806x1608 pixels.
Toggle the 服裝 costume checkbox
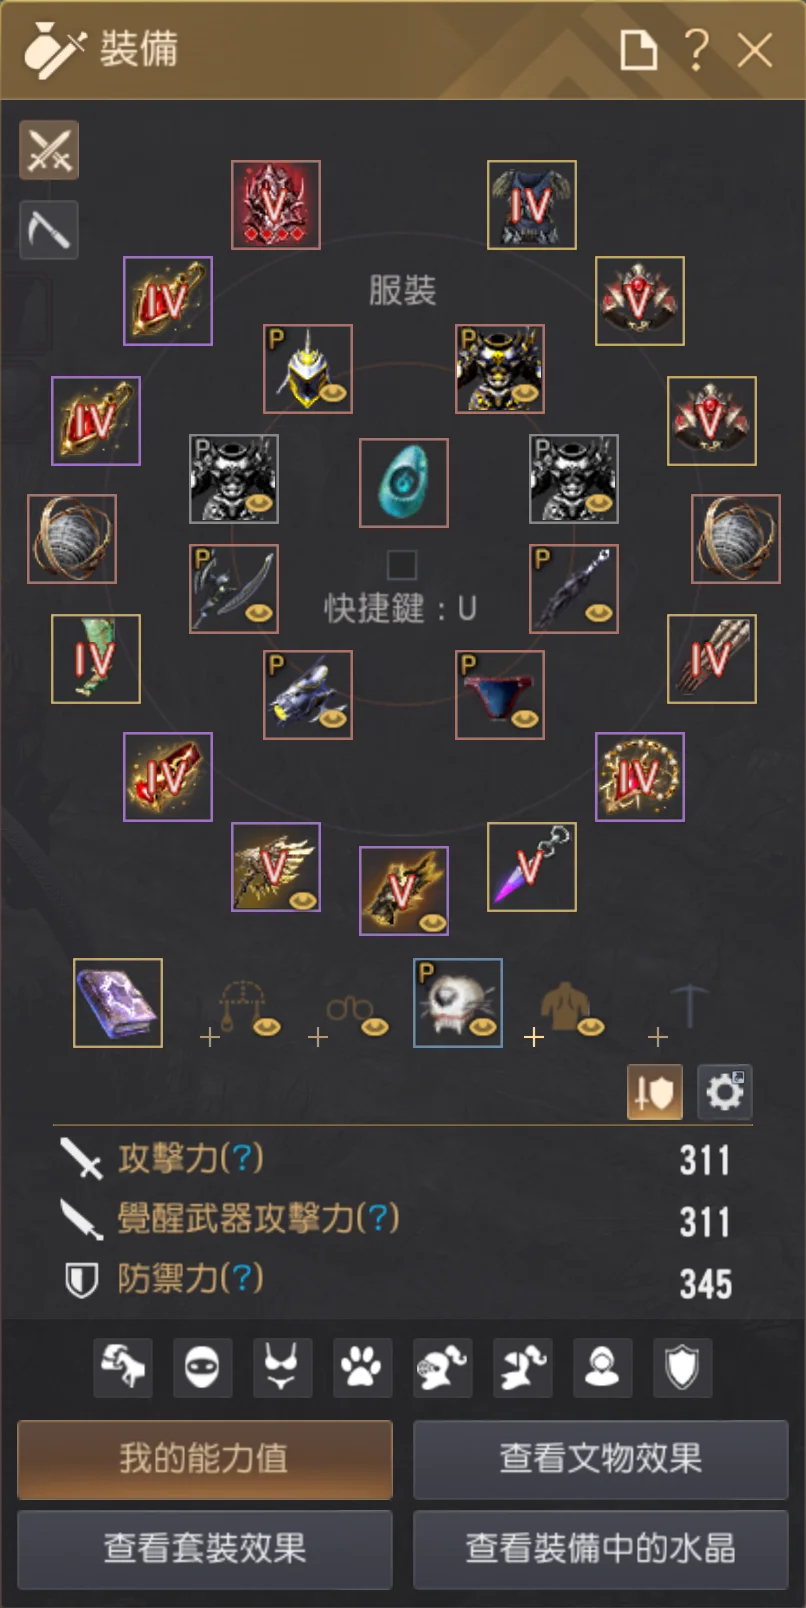pos(402,564)
